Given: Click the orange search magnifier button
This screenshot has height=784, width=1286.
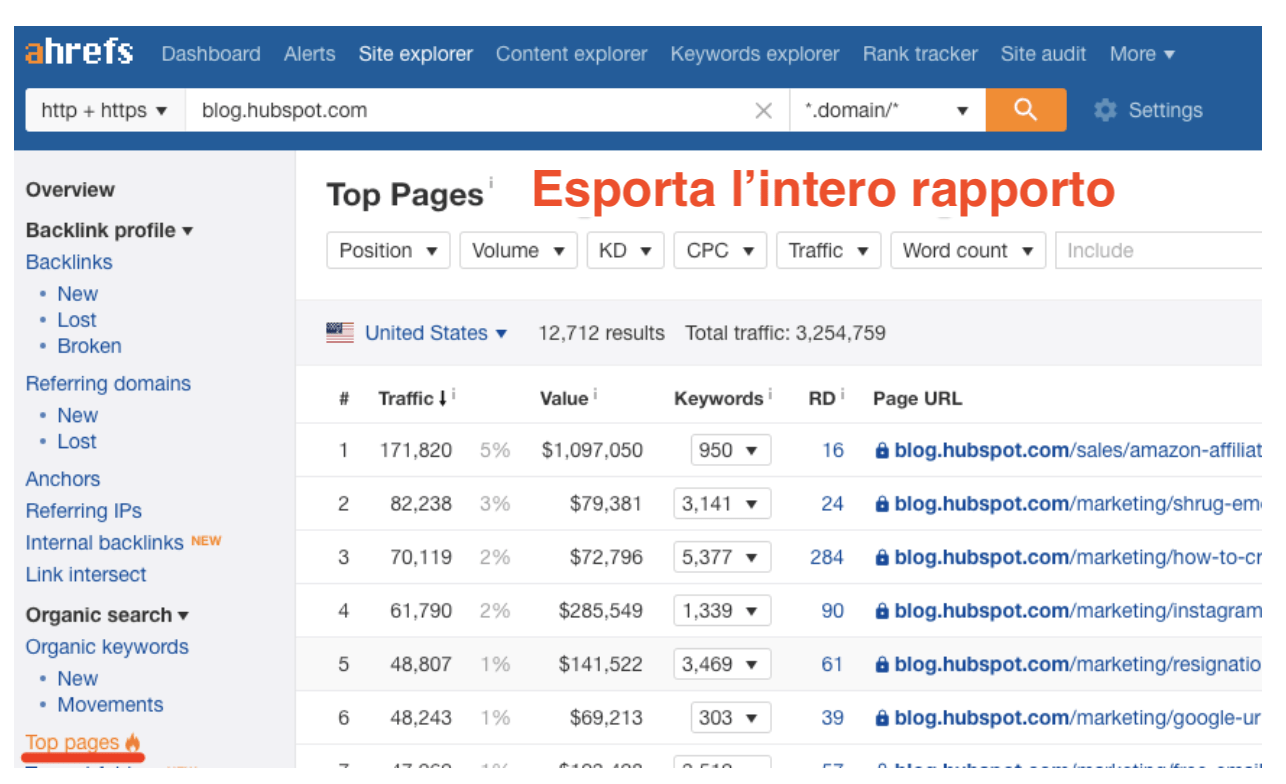Looking at the screenshot, I should pos(1025,110).
